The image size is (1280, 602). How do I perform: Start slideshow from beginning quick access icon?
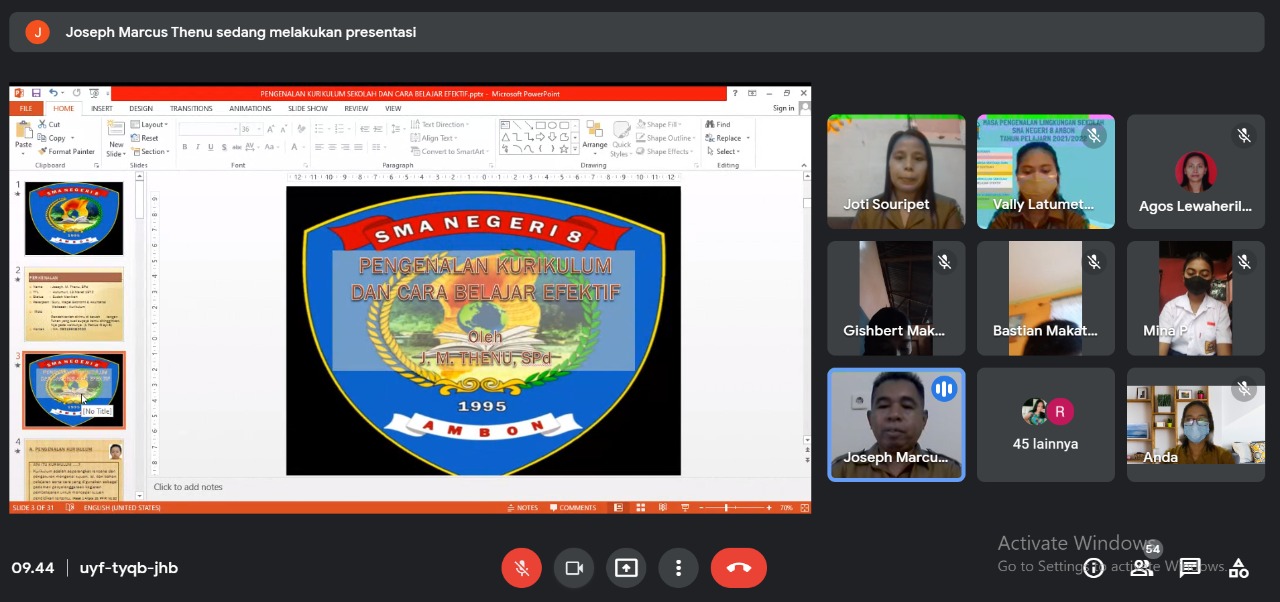[x=93, y=93]
